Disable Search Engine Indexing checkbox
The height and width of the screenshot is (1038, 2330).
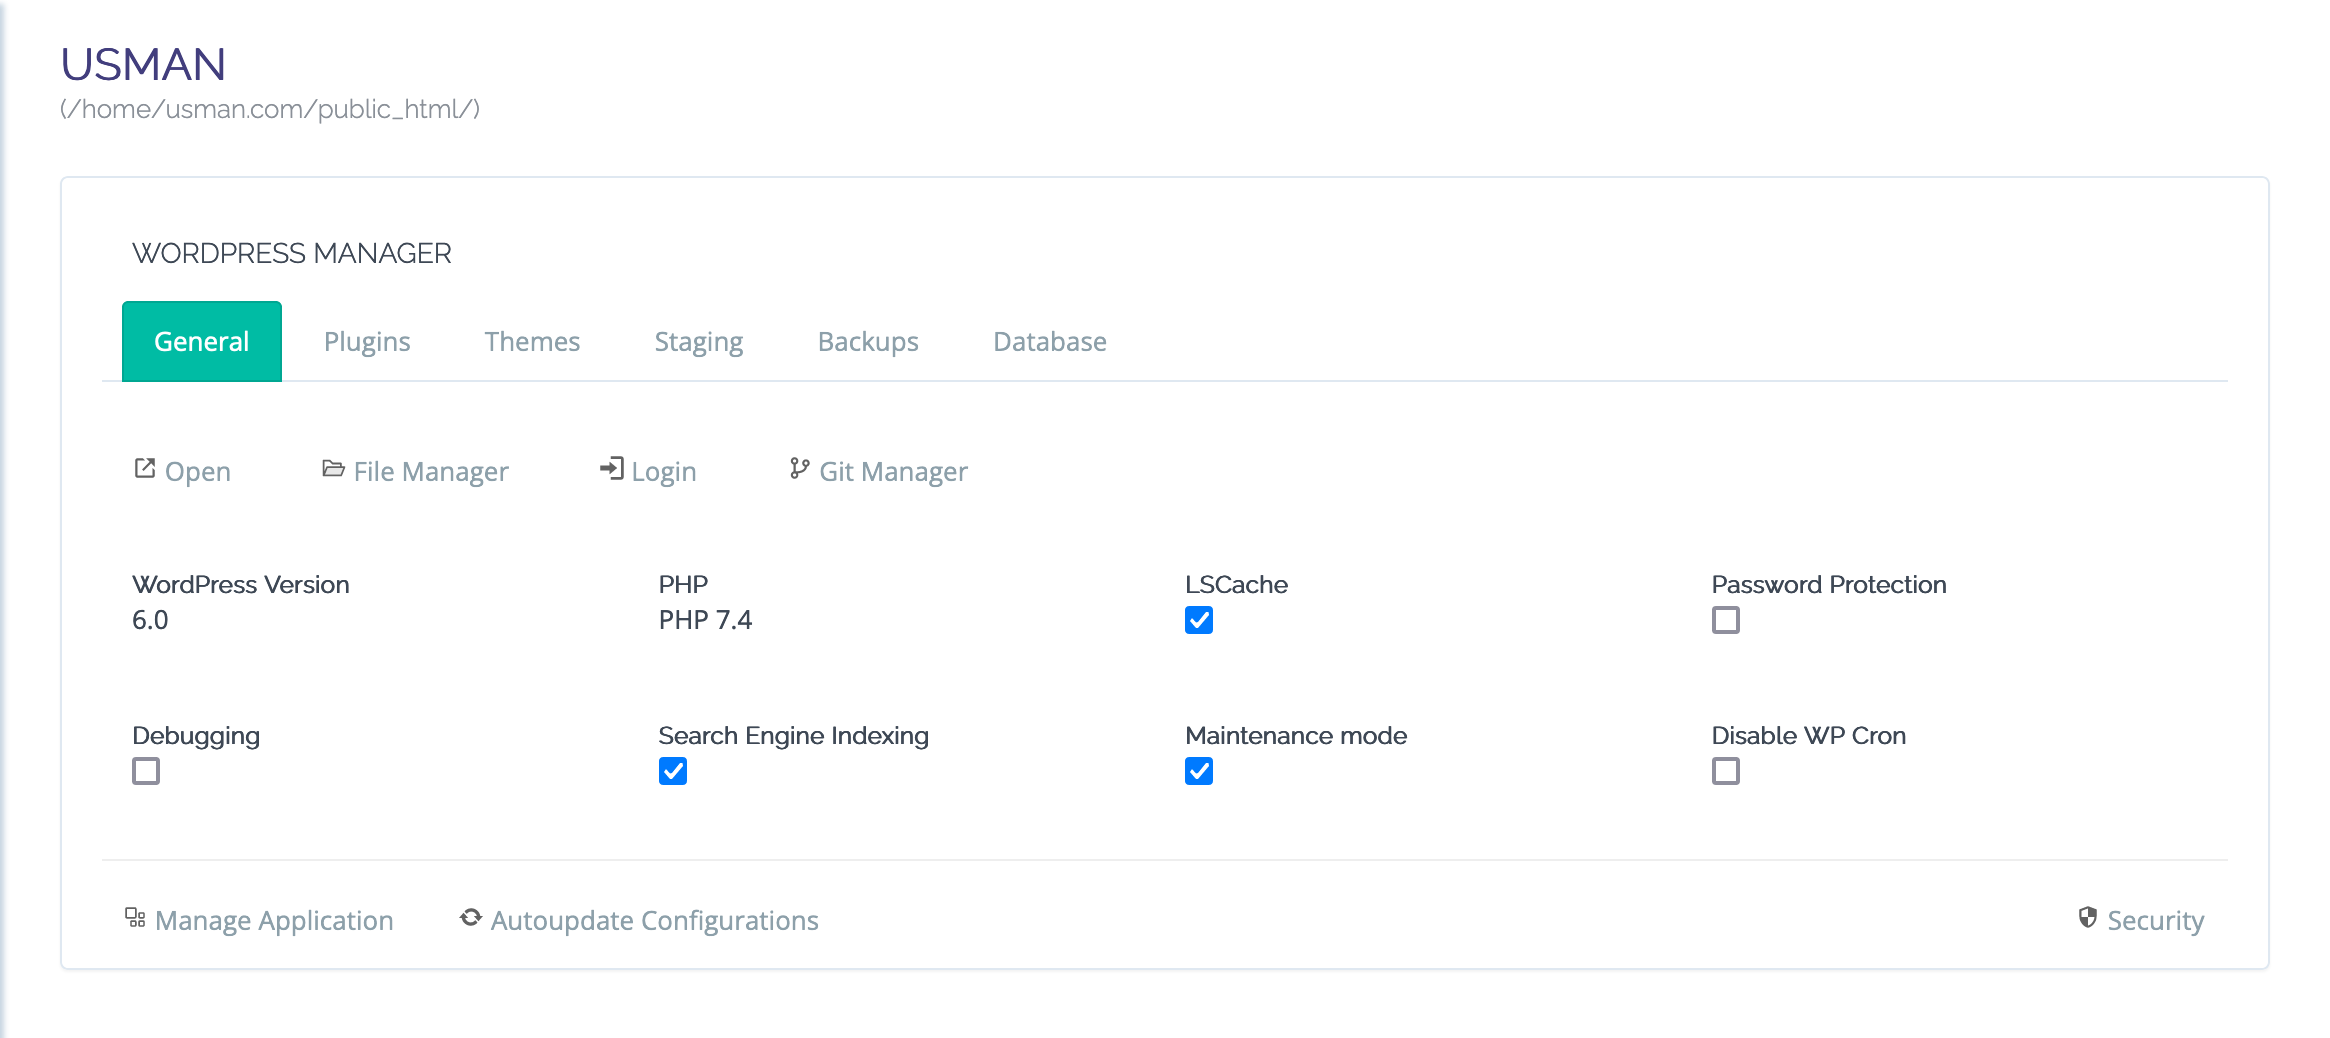click(x=673, y=771)
